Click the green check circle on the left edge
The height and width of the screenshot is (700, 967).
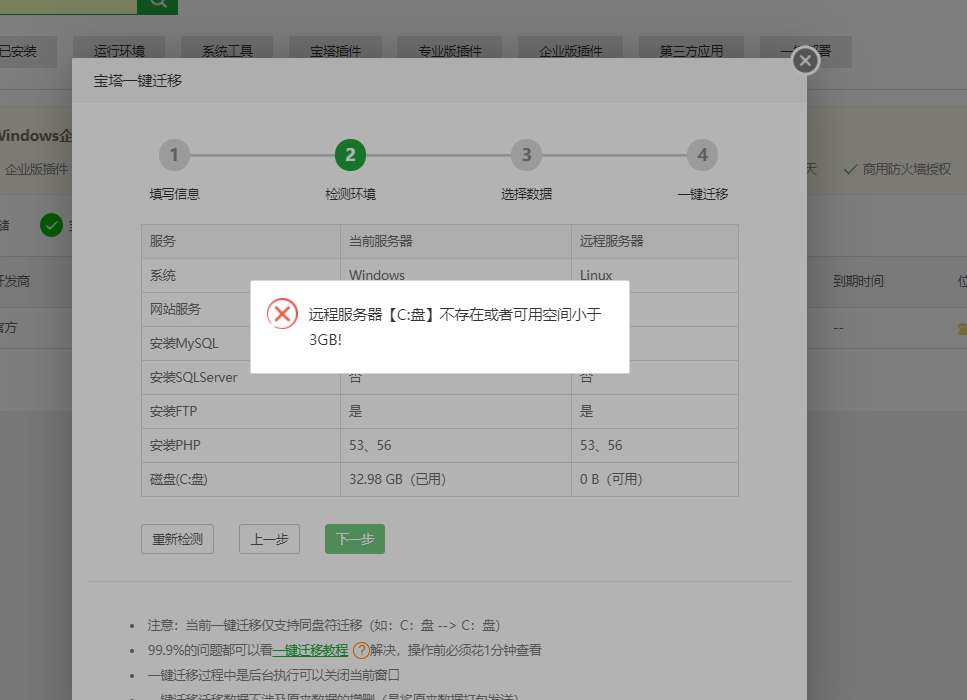point(51,225)
